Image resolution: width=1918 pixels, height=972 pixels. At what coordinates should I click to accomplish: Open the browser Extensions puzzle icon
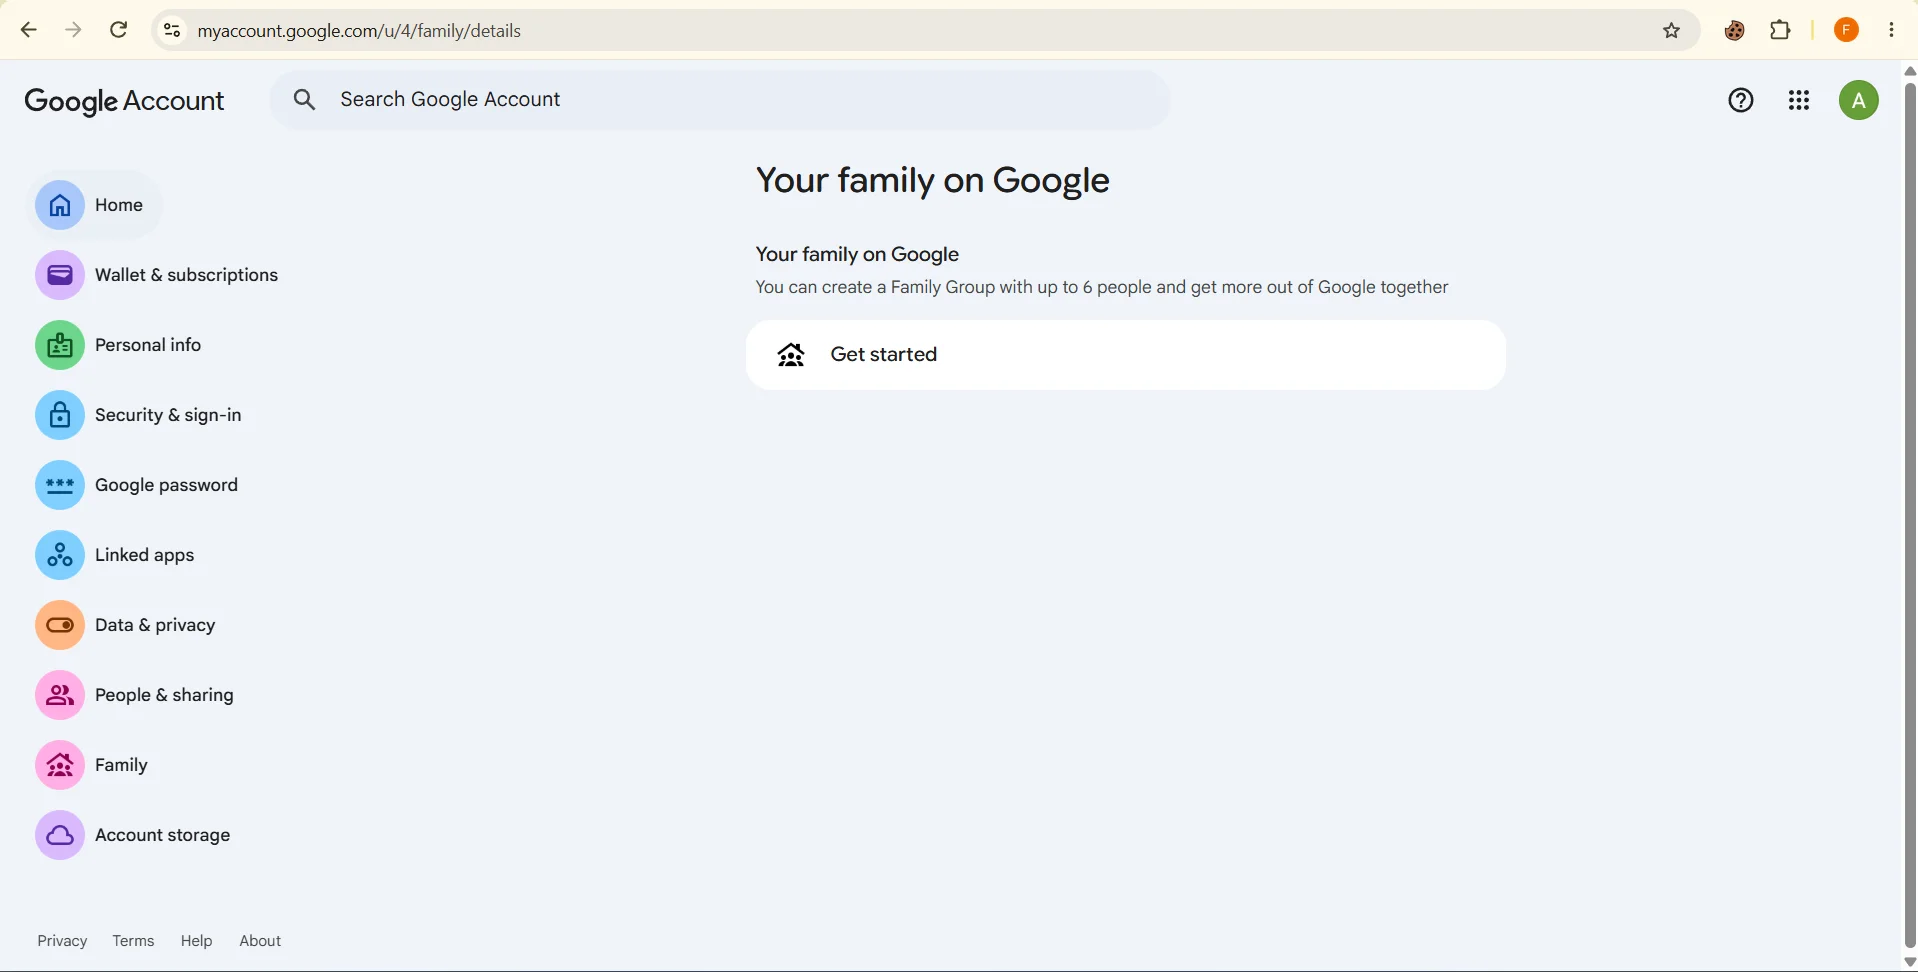click(1781, 31)
